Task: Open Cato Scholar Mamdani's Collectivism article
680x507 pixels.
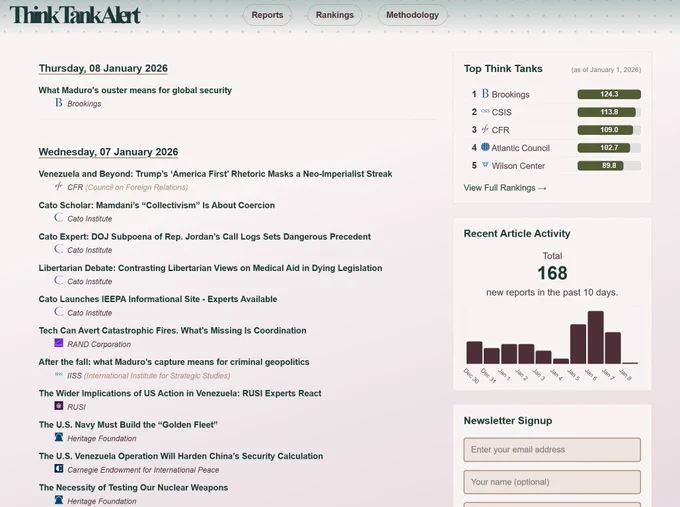Action: coord(157,205)
